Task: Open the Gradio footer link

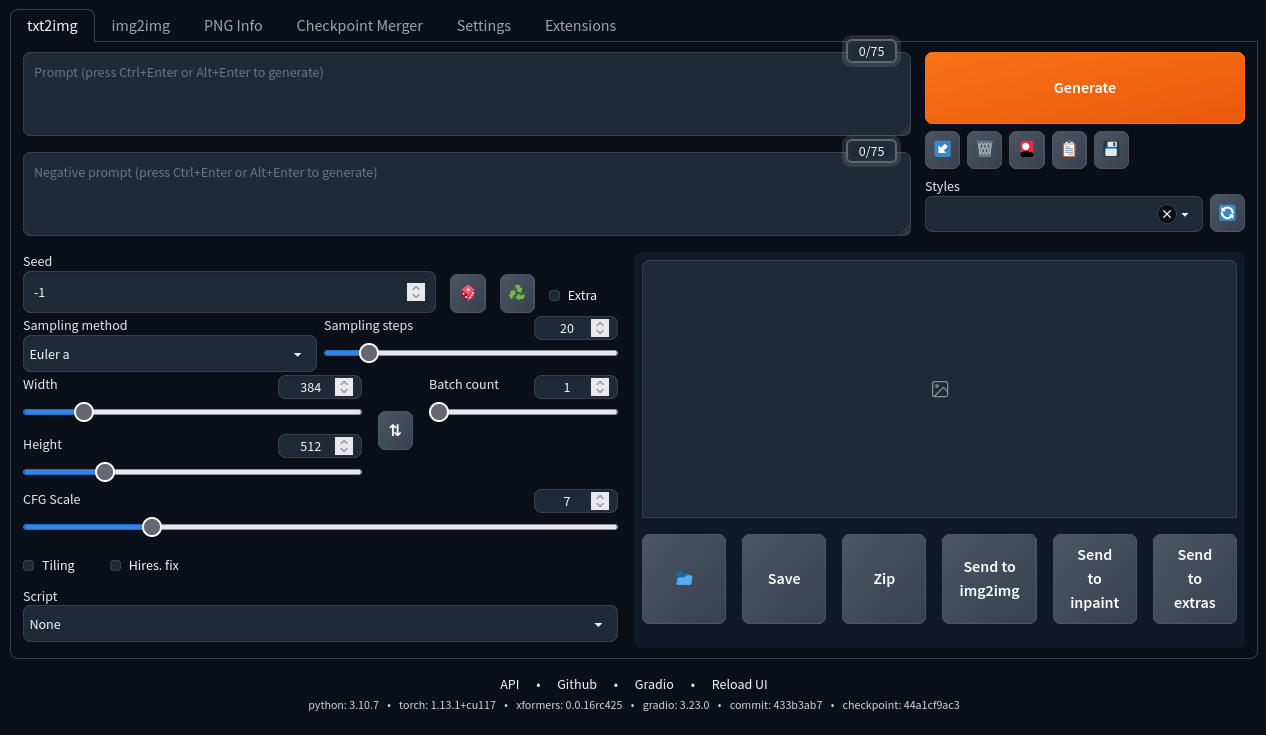Action: [x=654, y=685]
